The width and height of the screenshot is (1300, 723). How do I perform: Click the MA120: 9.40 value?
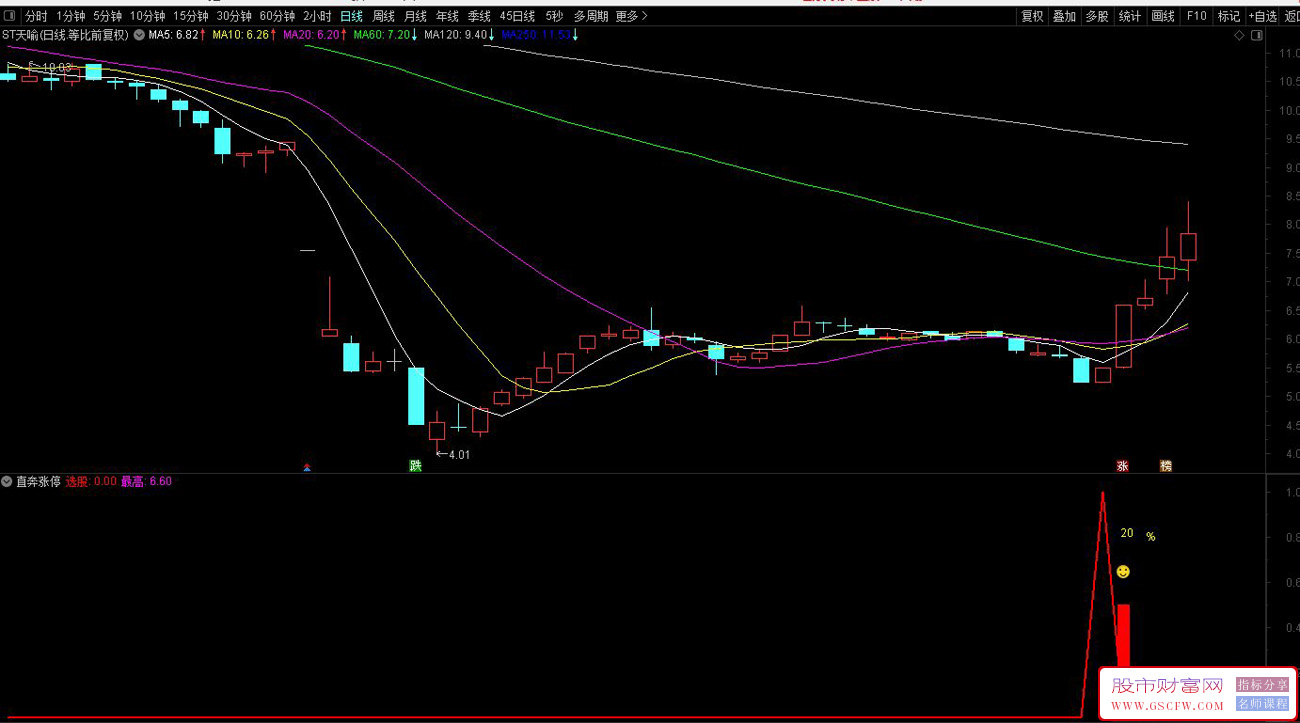pos(459,35)
